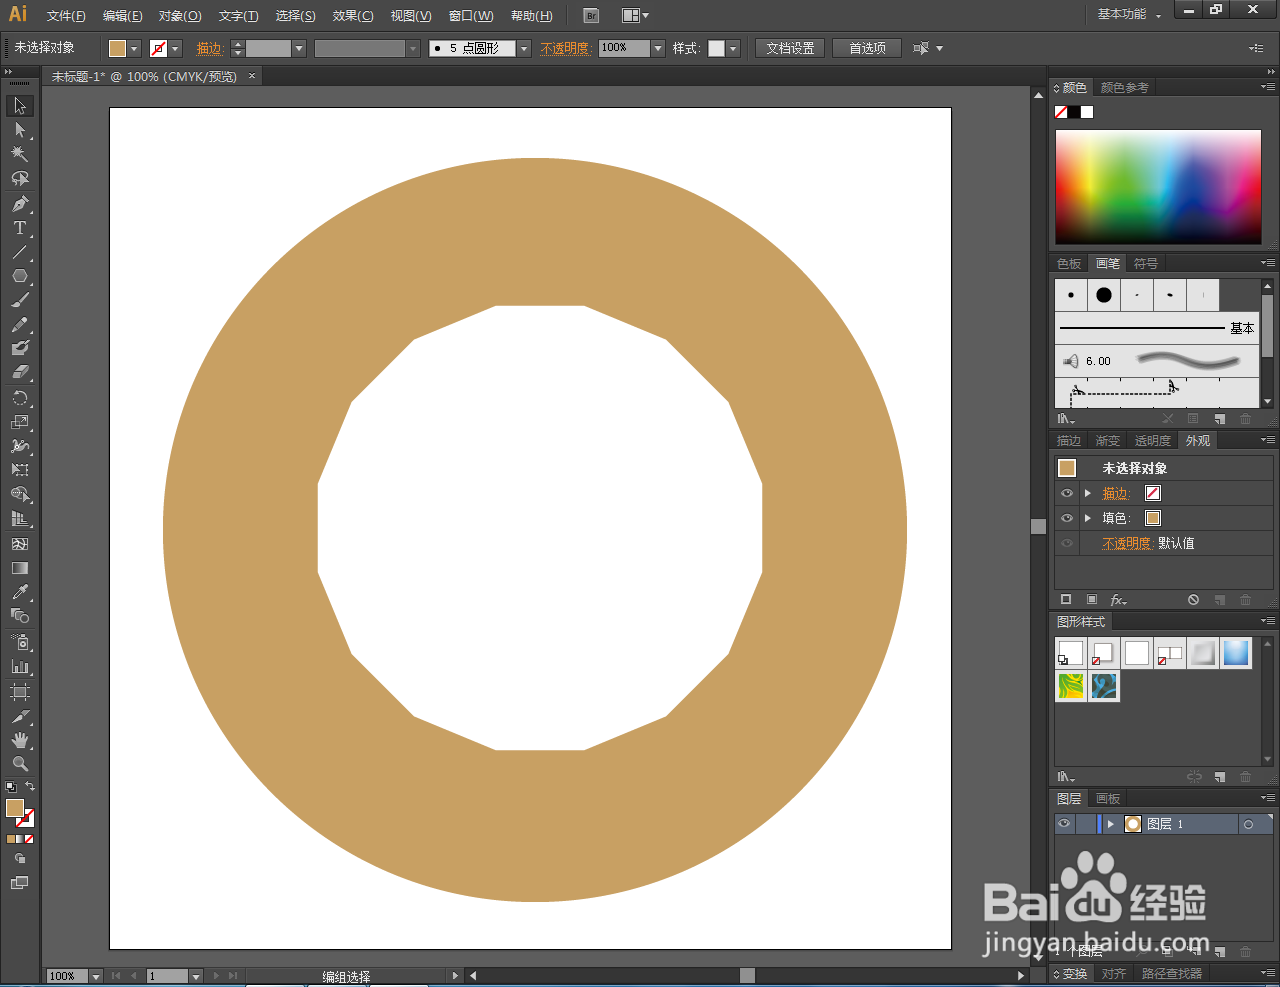The height and width of the screenshot is (987, 1280).
Task: Open the 窗口(W) menu
Action: click(x=471, y=16)
